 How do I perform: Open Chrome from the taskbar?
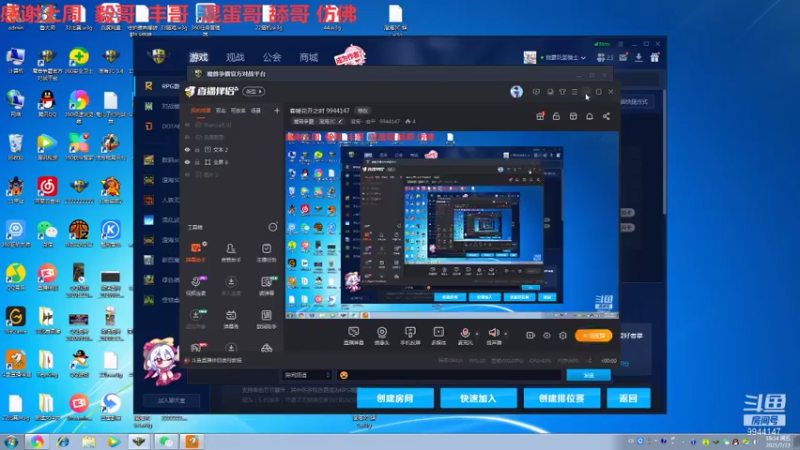point(37,442)
